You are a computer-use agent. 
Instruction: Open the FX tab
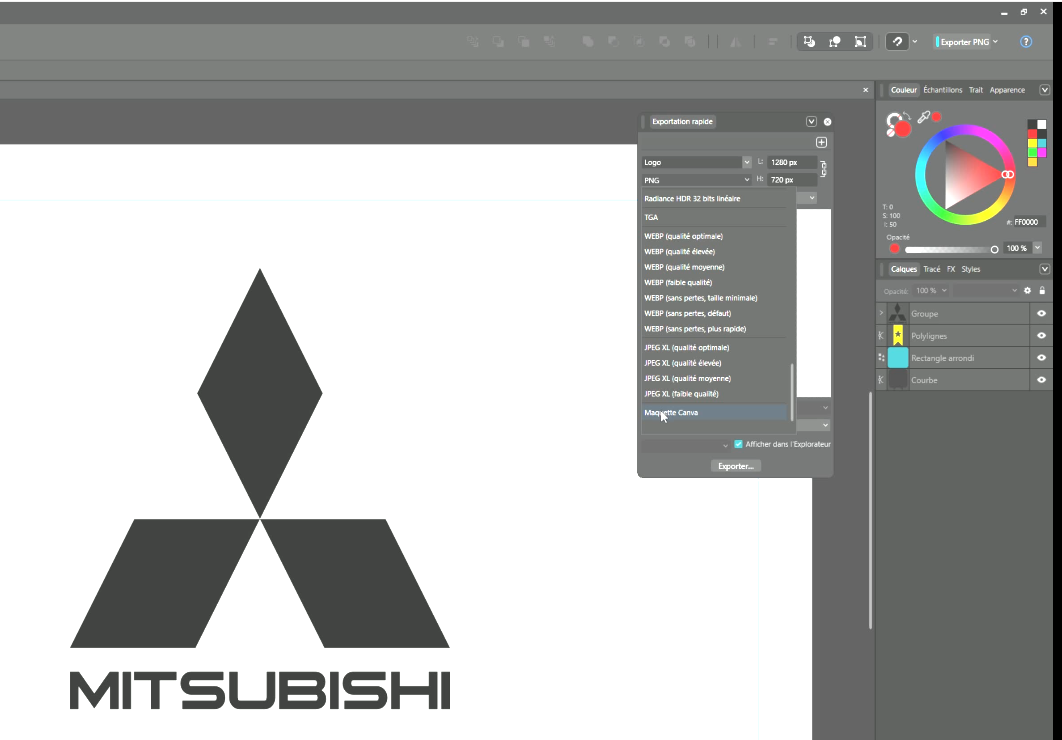[x=951, y=269]
